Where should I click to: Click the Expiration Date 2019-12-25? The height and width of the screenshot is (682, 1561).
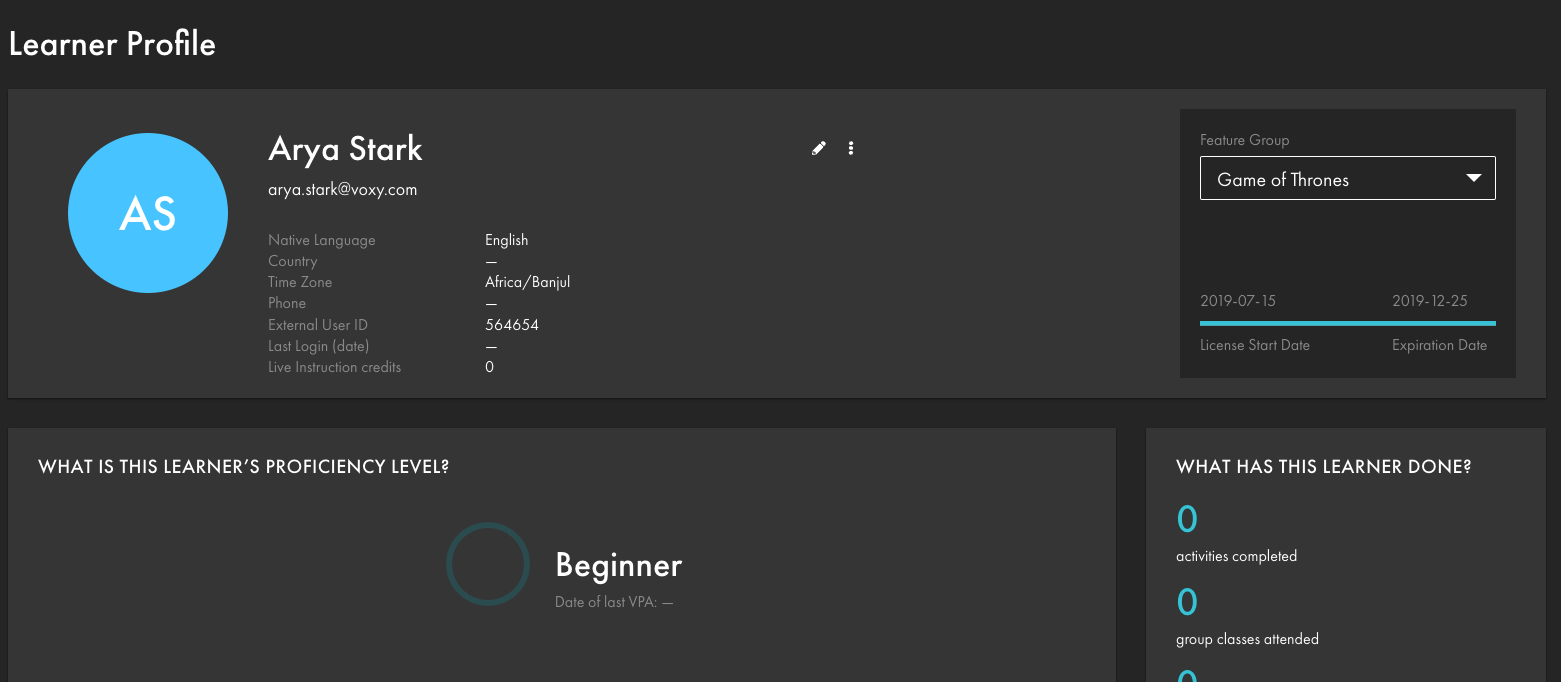click(1429, 300)
